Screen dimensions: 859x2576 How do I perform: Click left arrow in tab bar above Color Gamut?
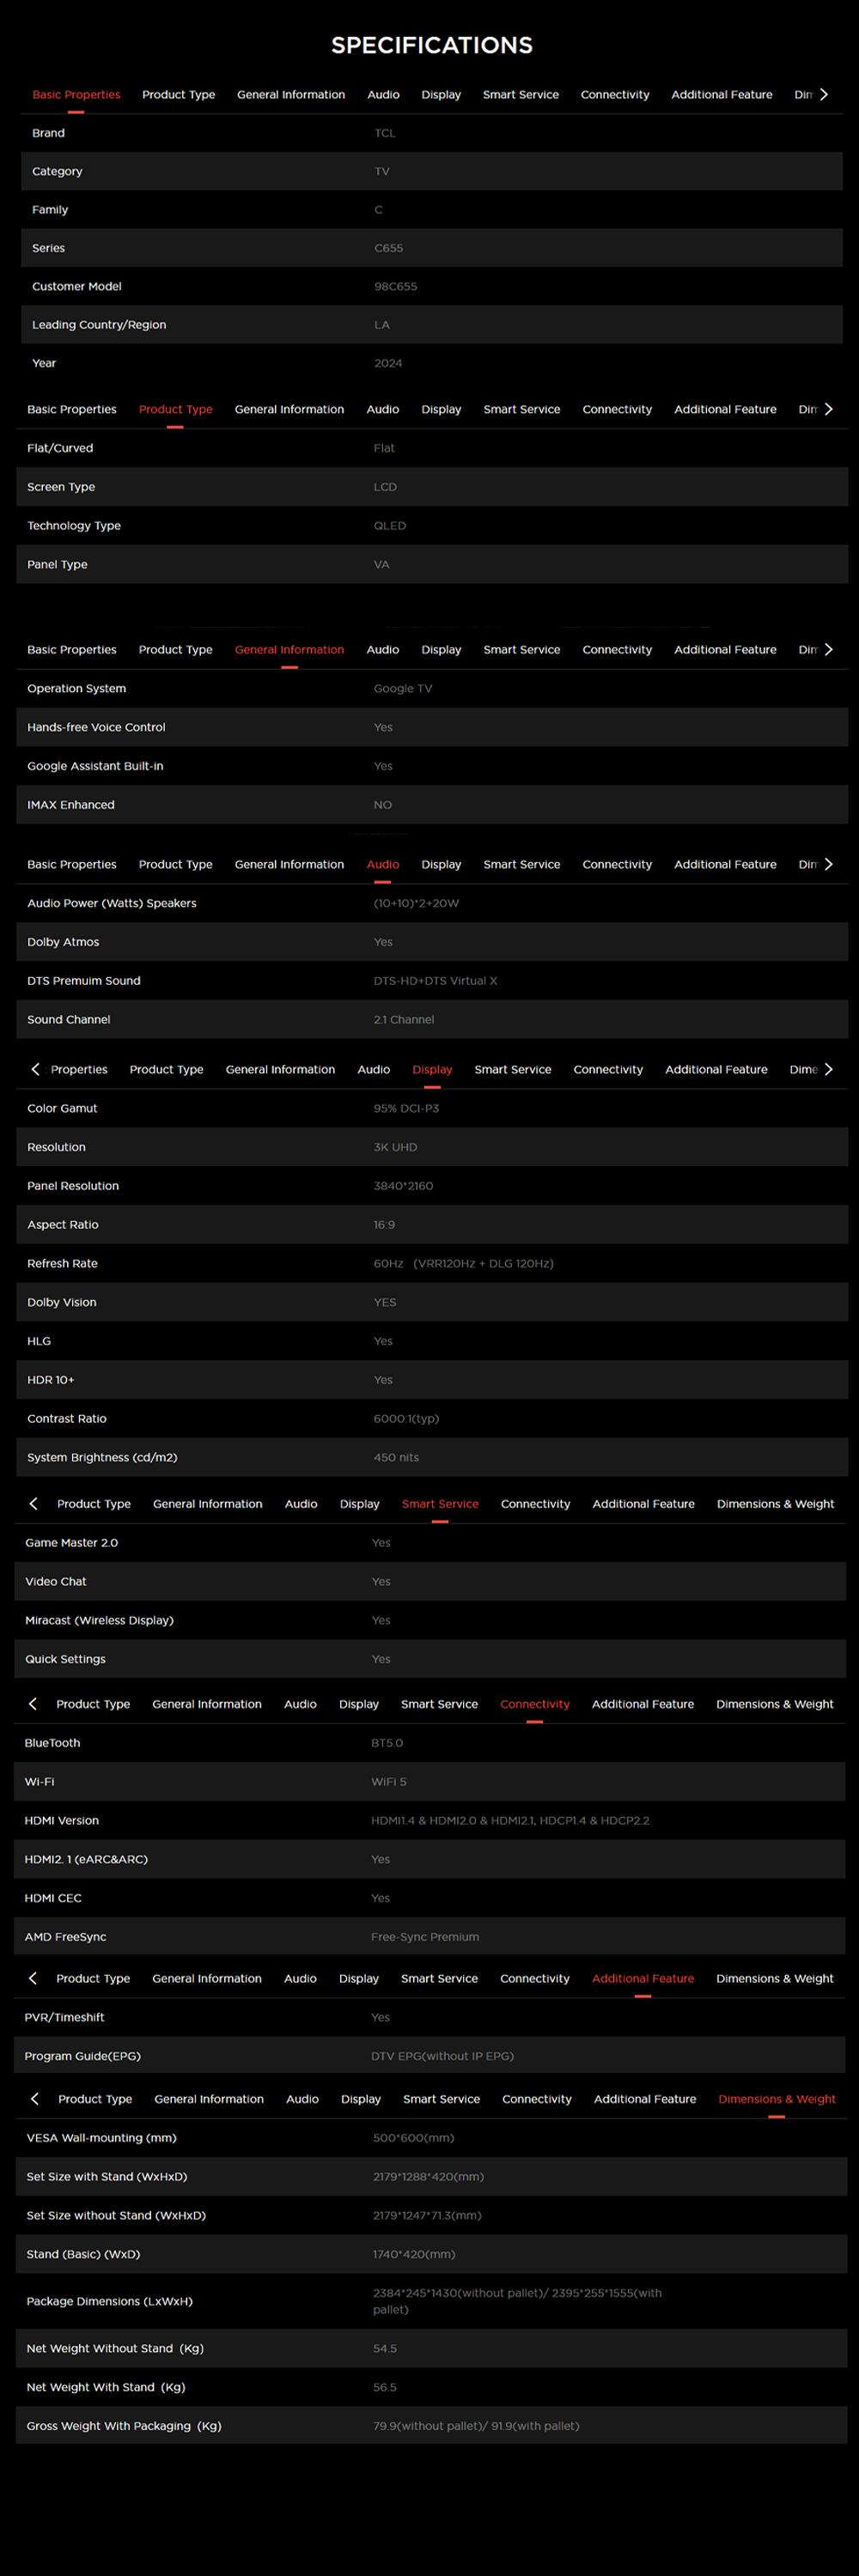click(36, 1070)
